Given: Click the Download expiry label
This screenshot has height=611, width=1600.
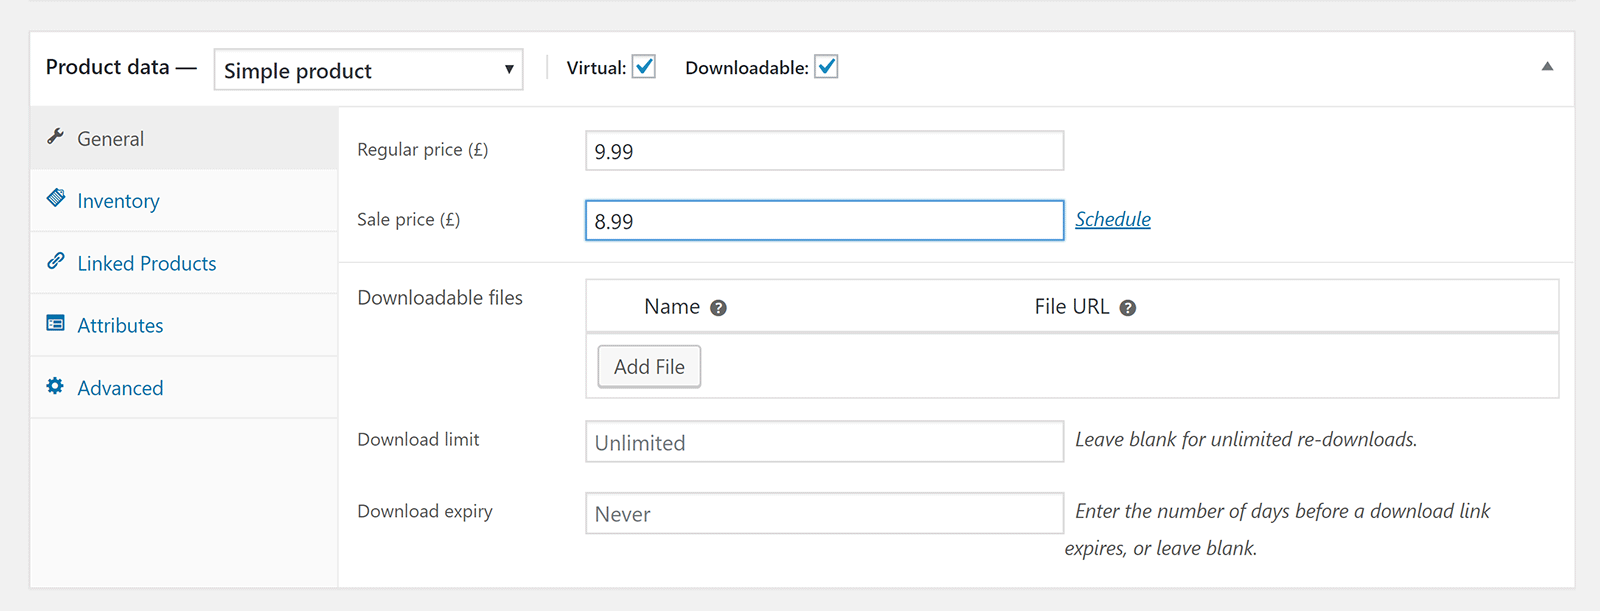Looking at the screenshot, I should click(425, 512).
